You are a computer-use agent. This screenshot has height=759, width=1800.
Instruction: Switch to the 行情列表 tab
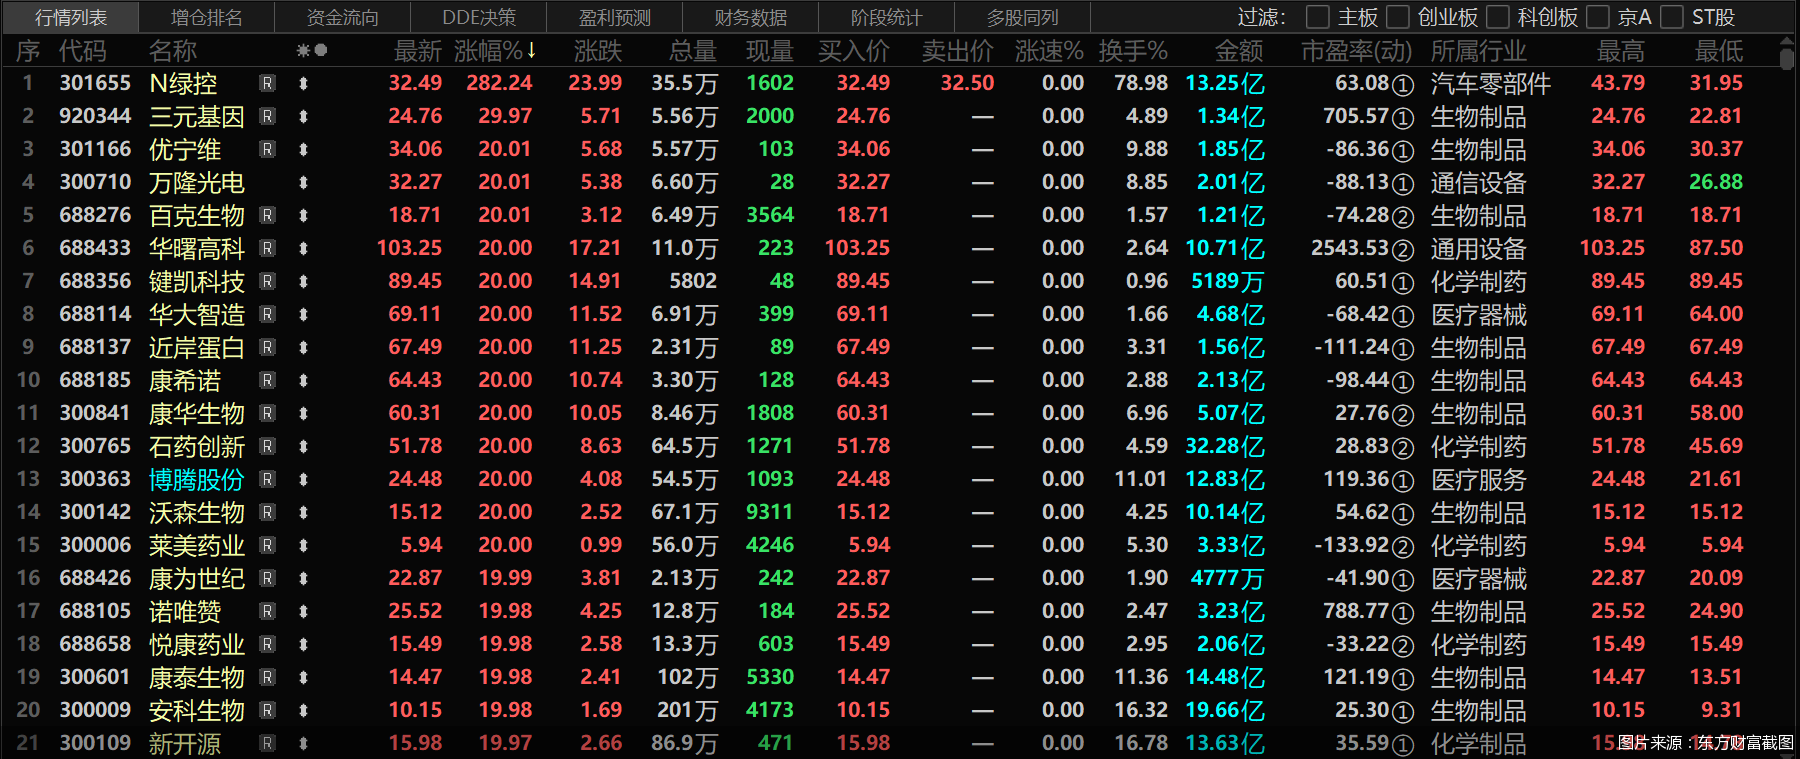(x=71, y=17)
